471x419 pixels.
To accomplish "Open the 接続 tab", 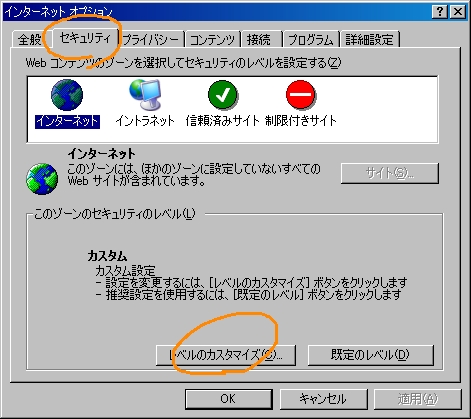I will 259,40.
